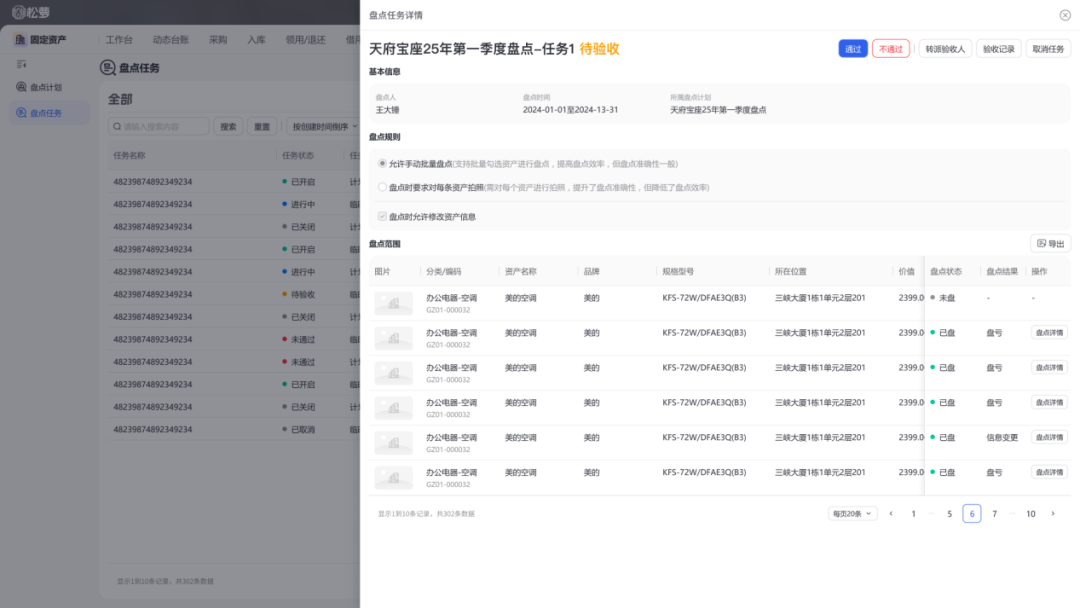Screen dimensions: 1080x608
Task: Click the red 不通过 button
Action: pos(890,48)
